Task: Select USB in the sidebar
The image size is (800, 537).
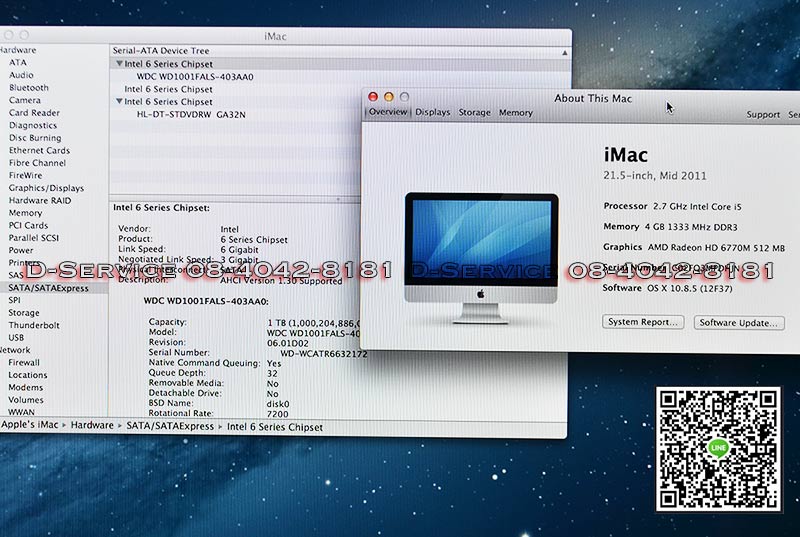Action: coord(16,338)
